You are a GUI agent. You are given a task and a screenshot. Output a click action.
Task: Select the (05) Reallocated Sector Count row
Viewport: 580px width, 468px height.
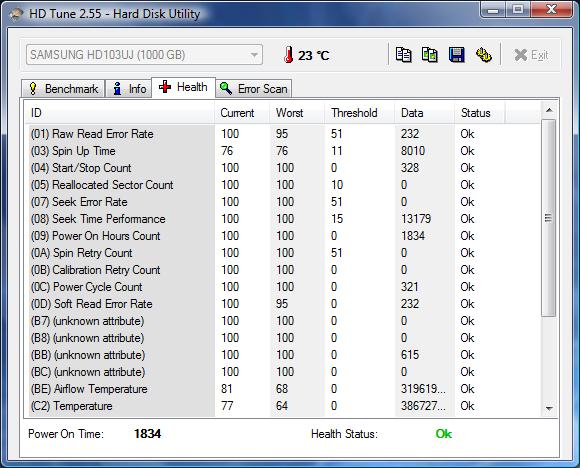pos(283,185)
